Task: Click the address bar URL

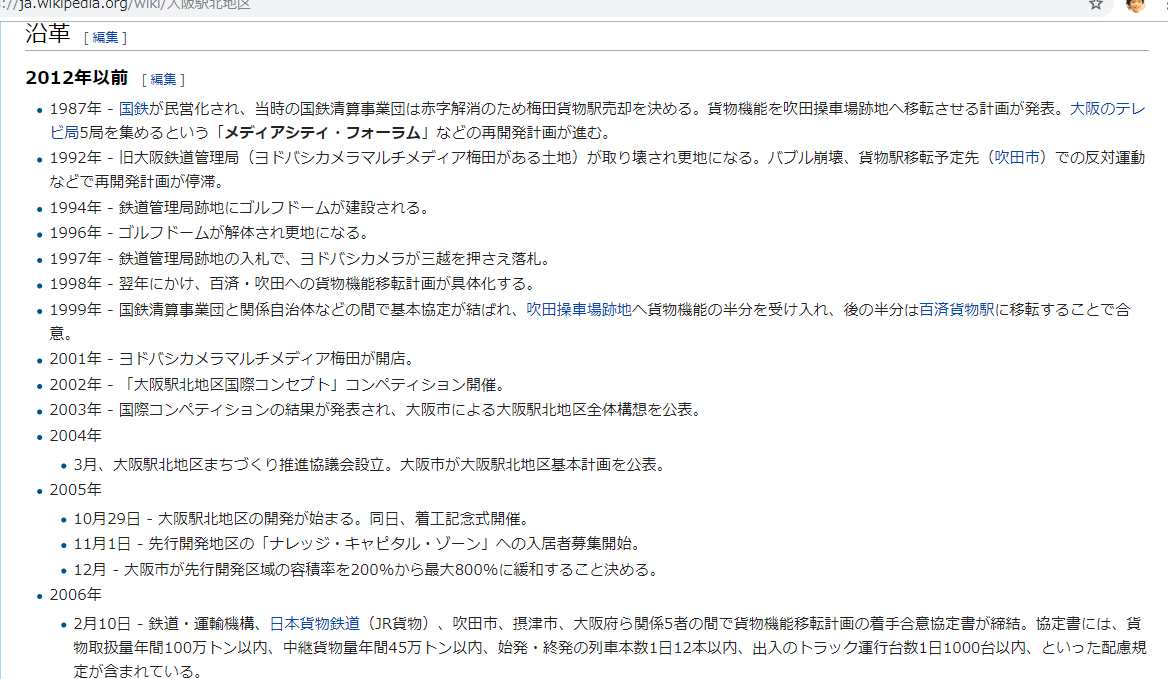Action: tap(125, 5)
